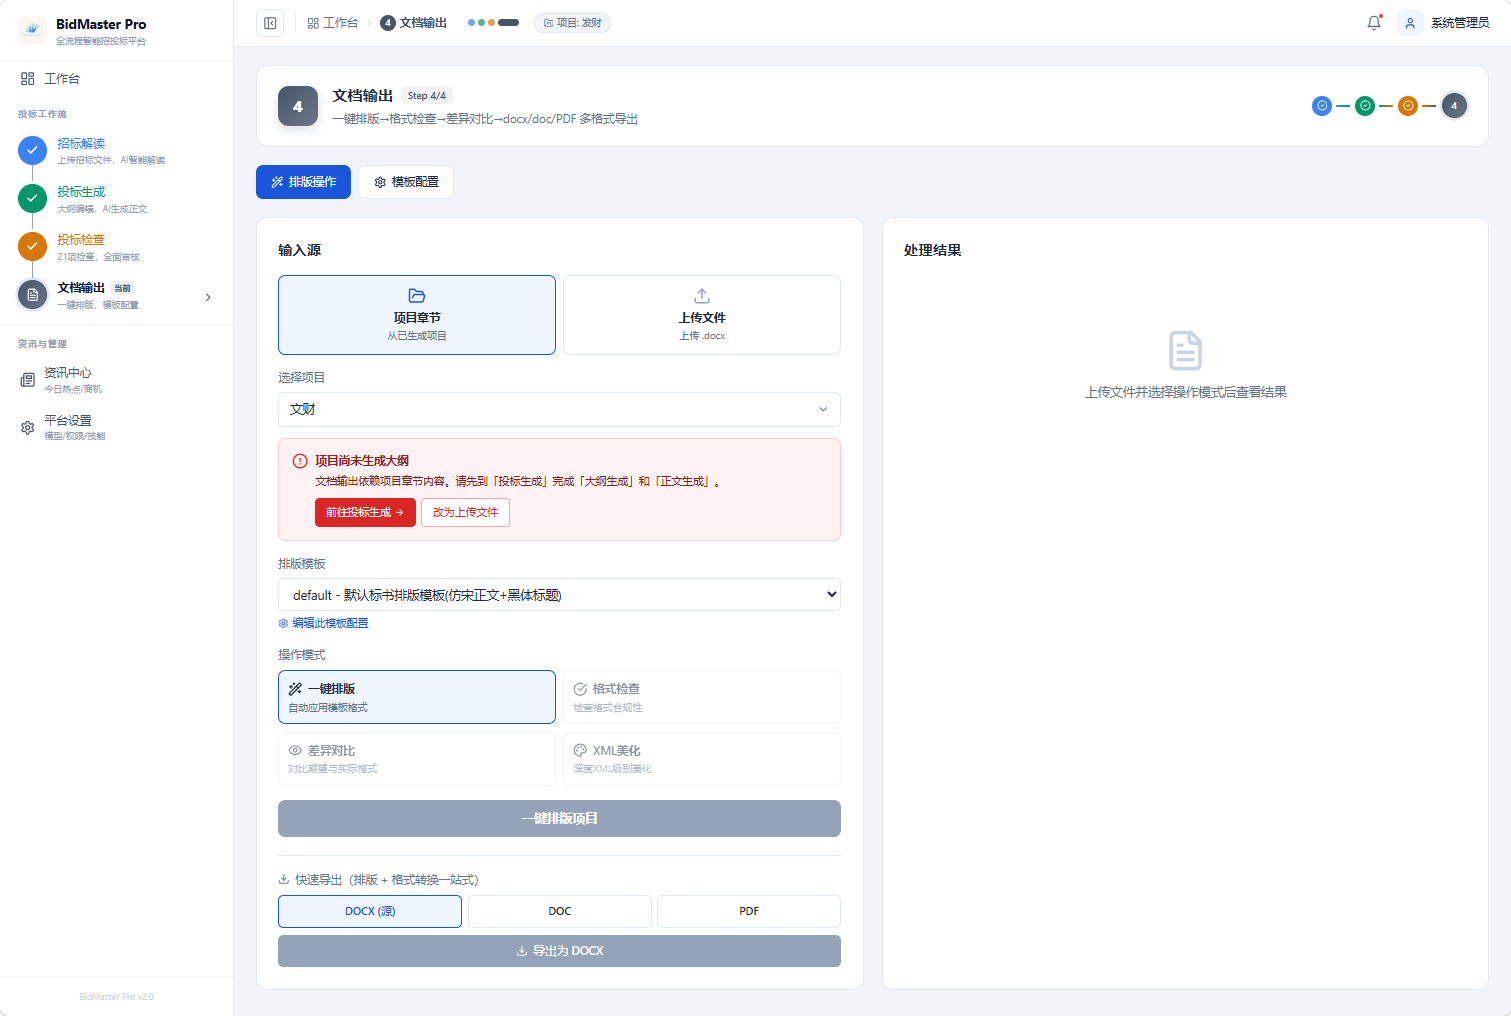This screenshot has width=1511, height=1016.
Task: Open the notification bell icon
Action: [x=1374, y=23]
